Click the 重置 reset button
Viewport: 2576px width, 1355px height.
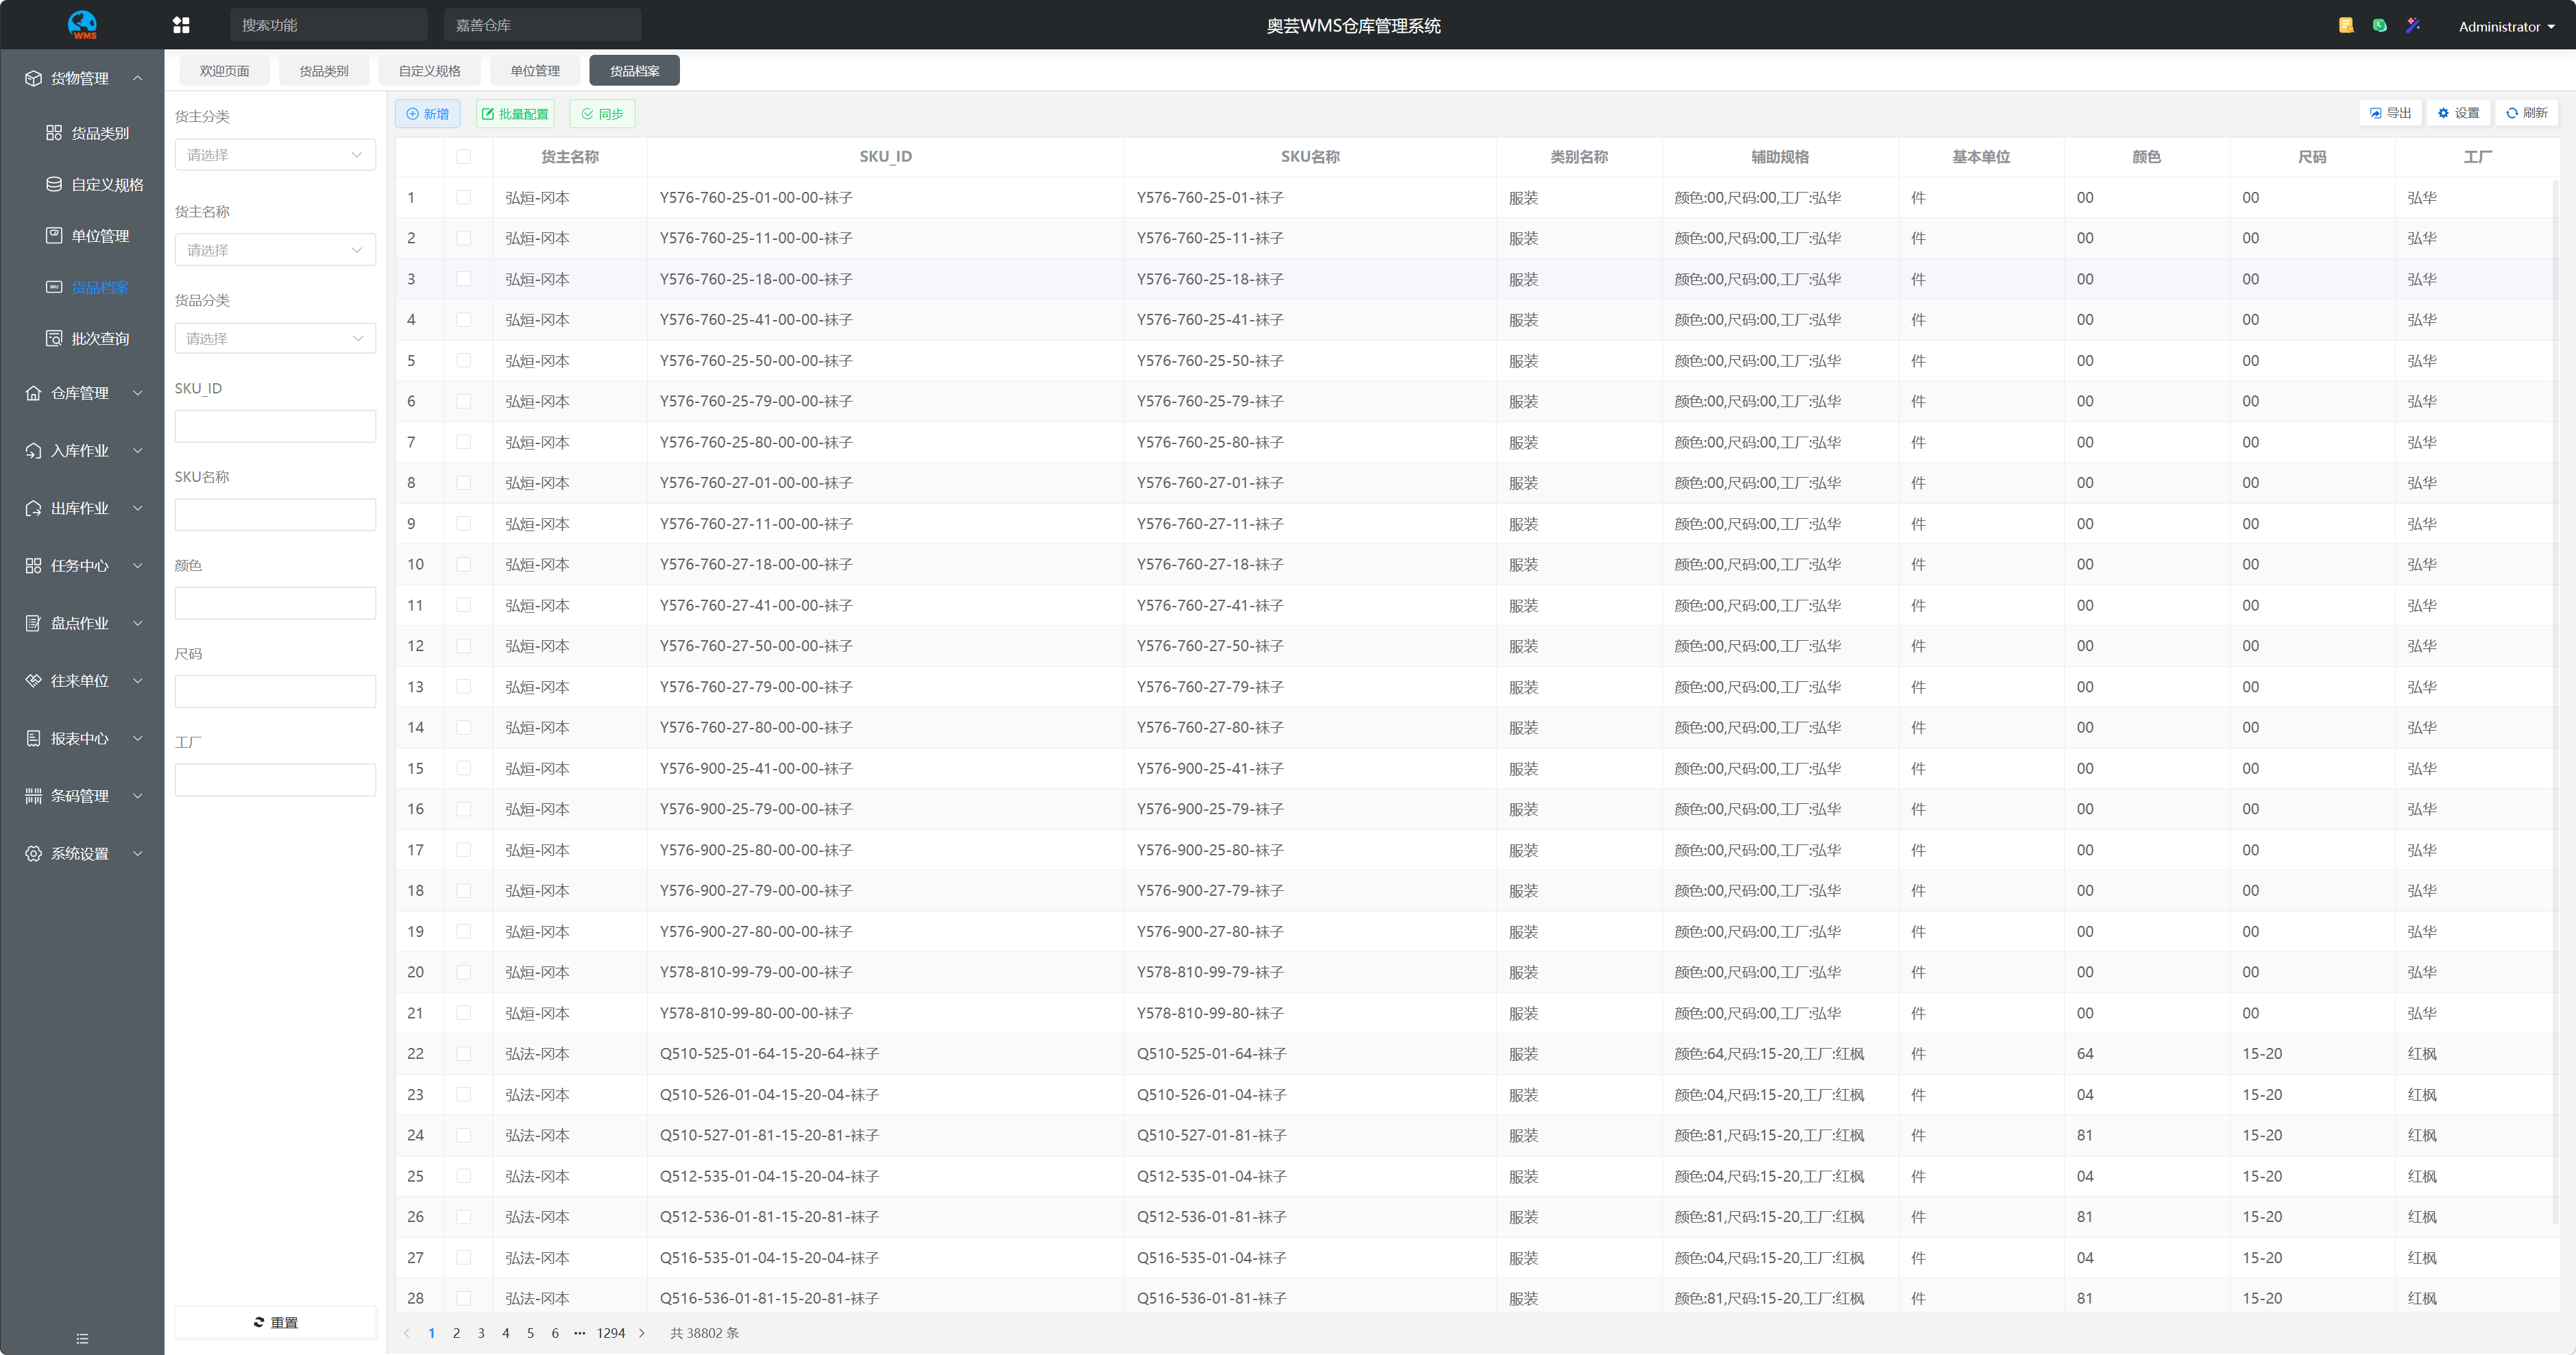coord(275,1322)
